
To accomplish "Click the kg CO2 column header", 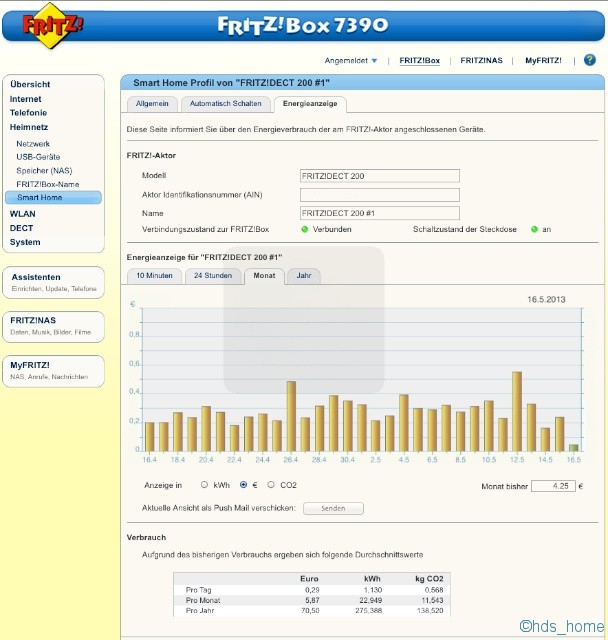I will click(429, 579).
